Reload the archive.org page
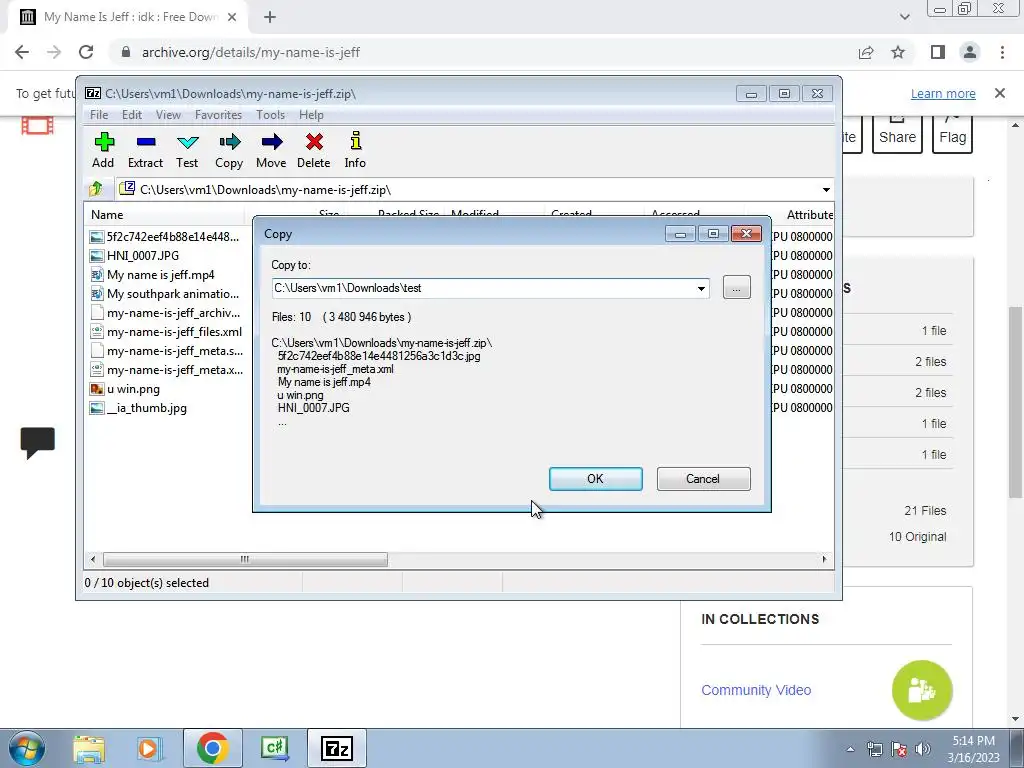The width and height of the screenshot is (1024, 768). [86, 52]
